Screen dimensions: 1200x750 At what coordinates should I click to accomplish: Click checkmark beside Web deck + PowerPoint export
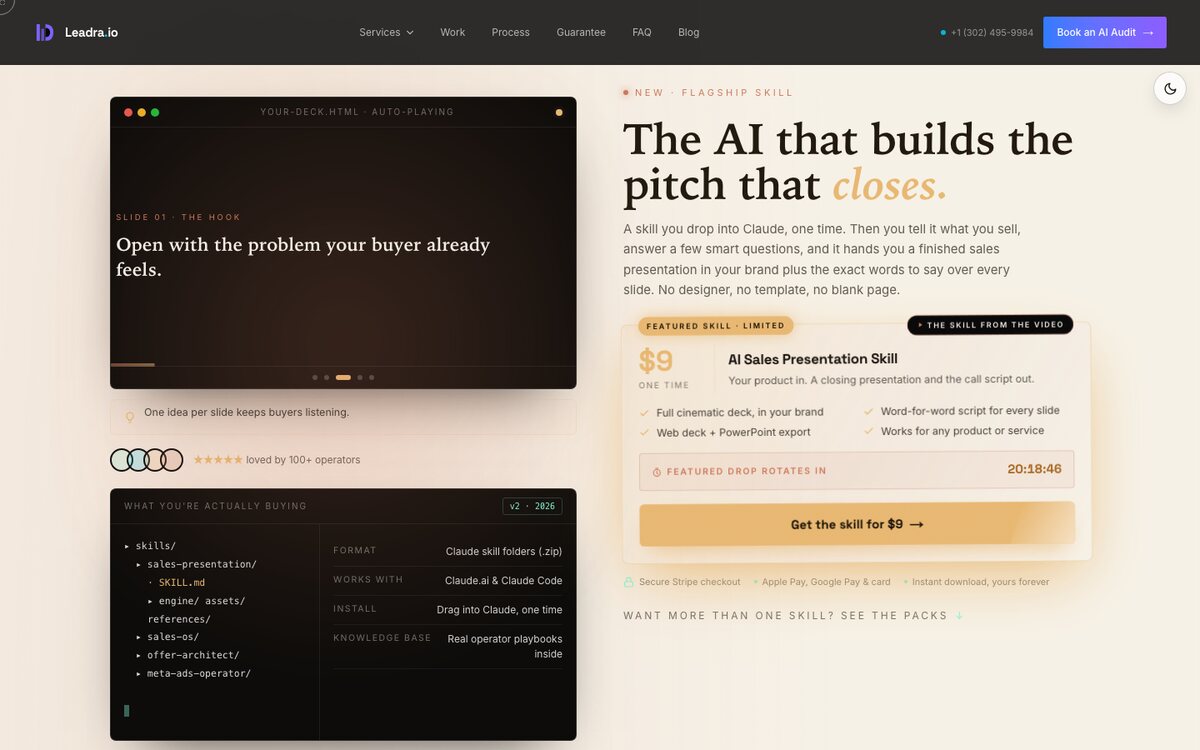click(645, 432)
